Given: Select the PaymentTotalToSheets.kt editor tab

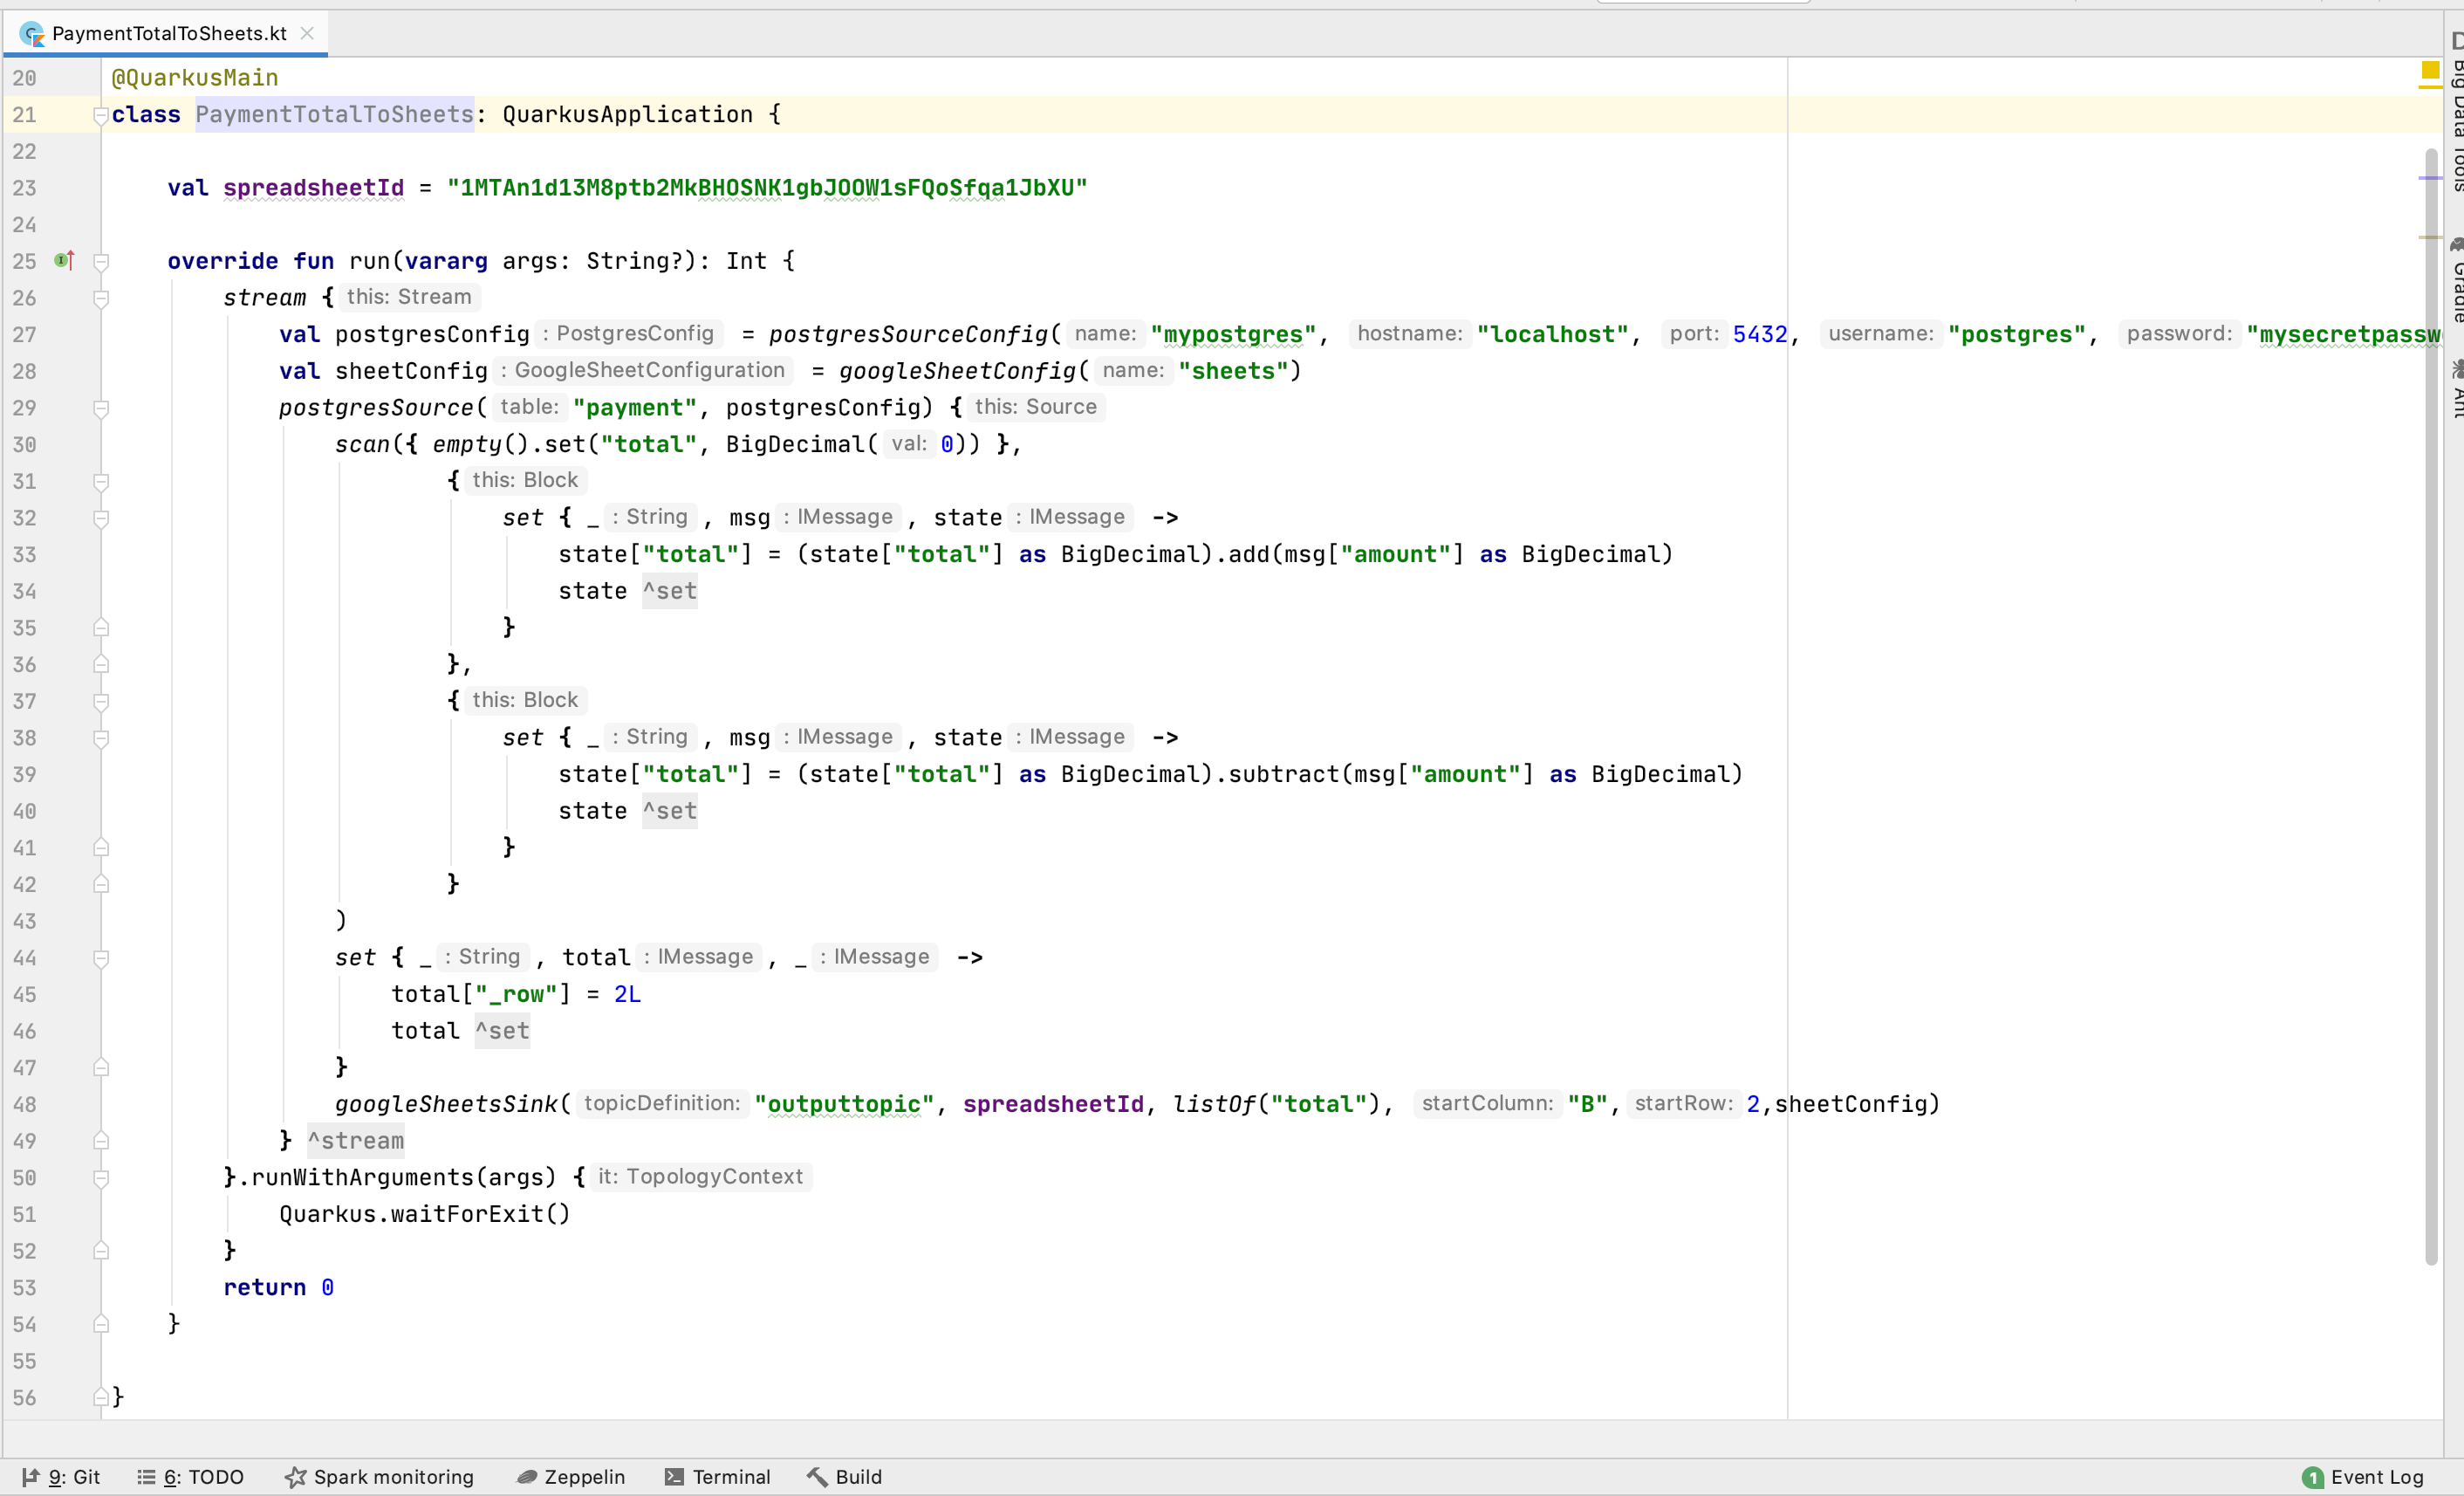Looking at the screenshot, I should point(168,33).
